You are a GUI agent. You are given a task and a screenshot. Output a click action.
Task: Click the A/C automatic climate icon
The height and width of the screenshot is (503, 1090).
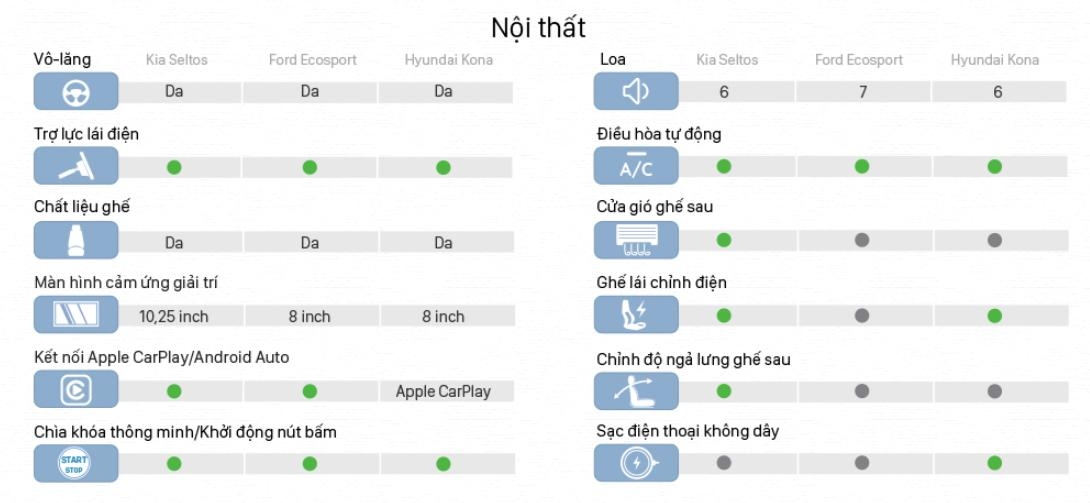[636, 166]
